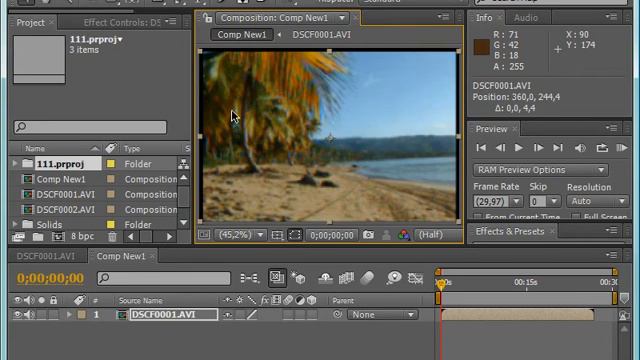Click 8 bpc color depth button

(x=82, y=236)
